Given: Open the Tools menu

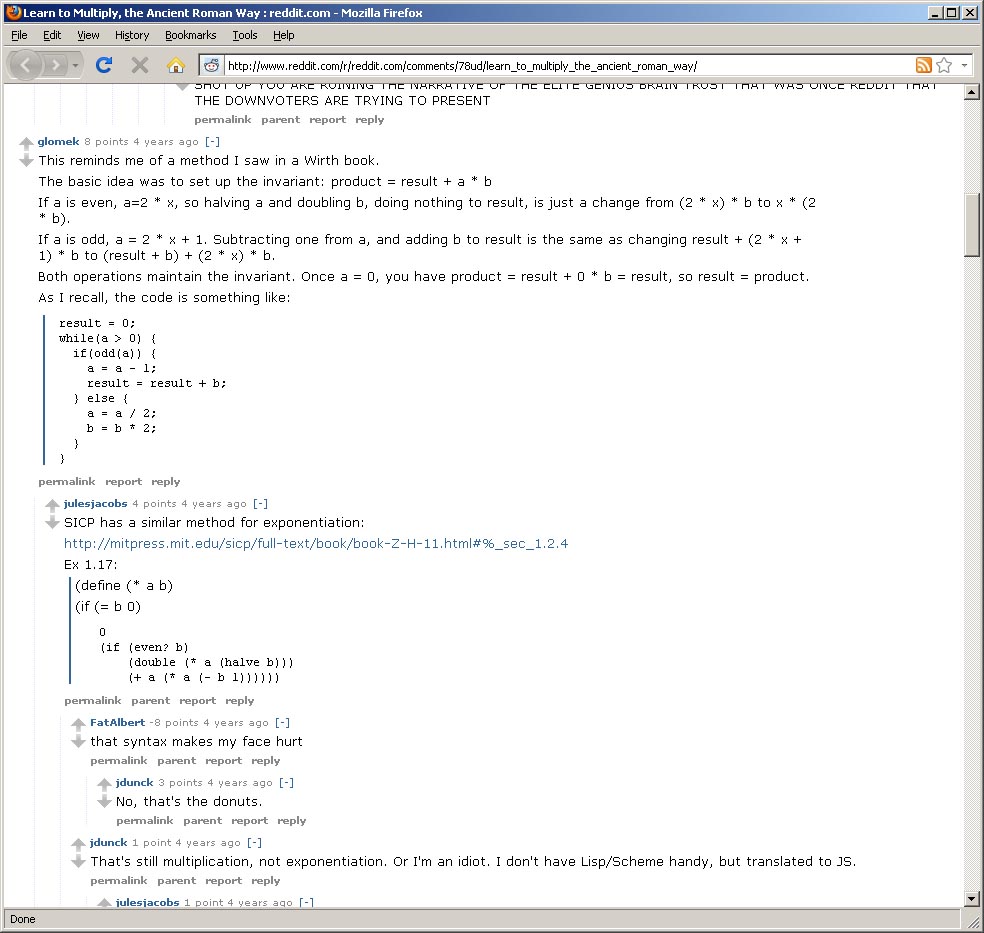Looking at the screenshot, I should coord(245,35).
